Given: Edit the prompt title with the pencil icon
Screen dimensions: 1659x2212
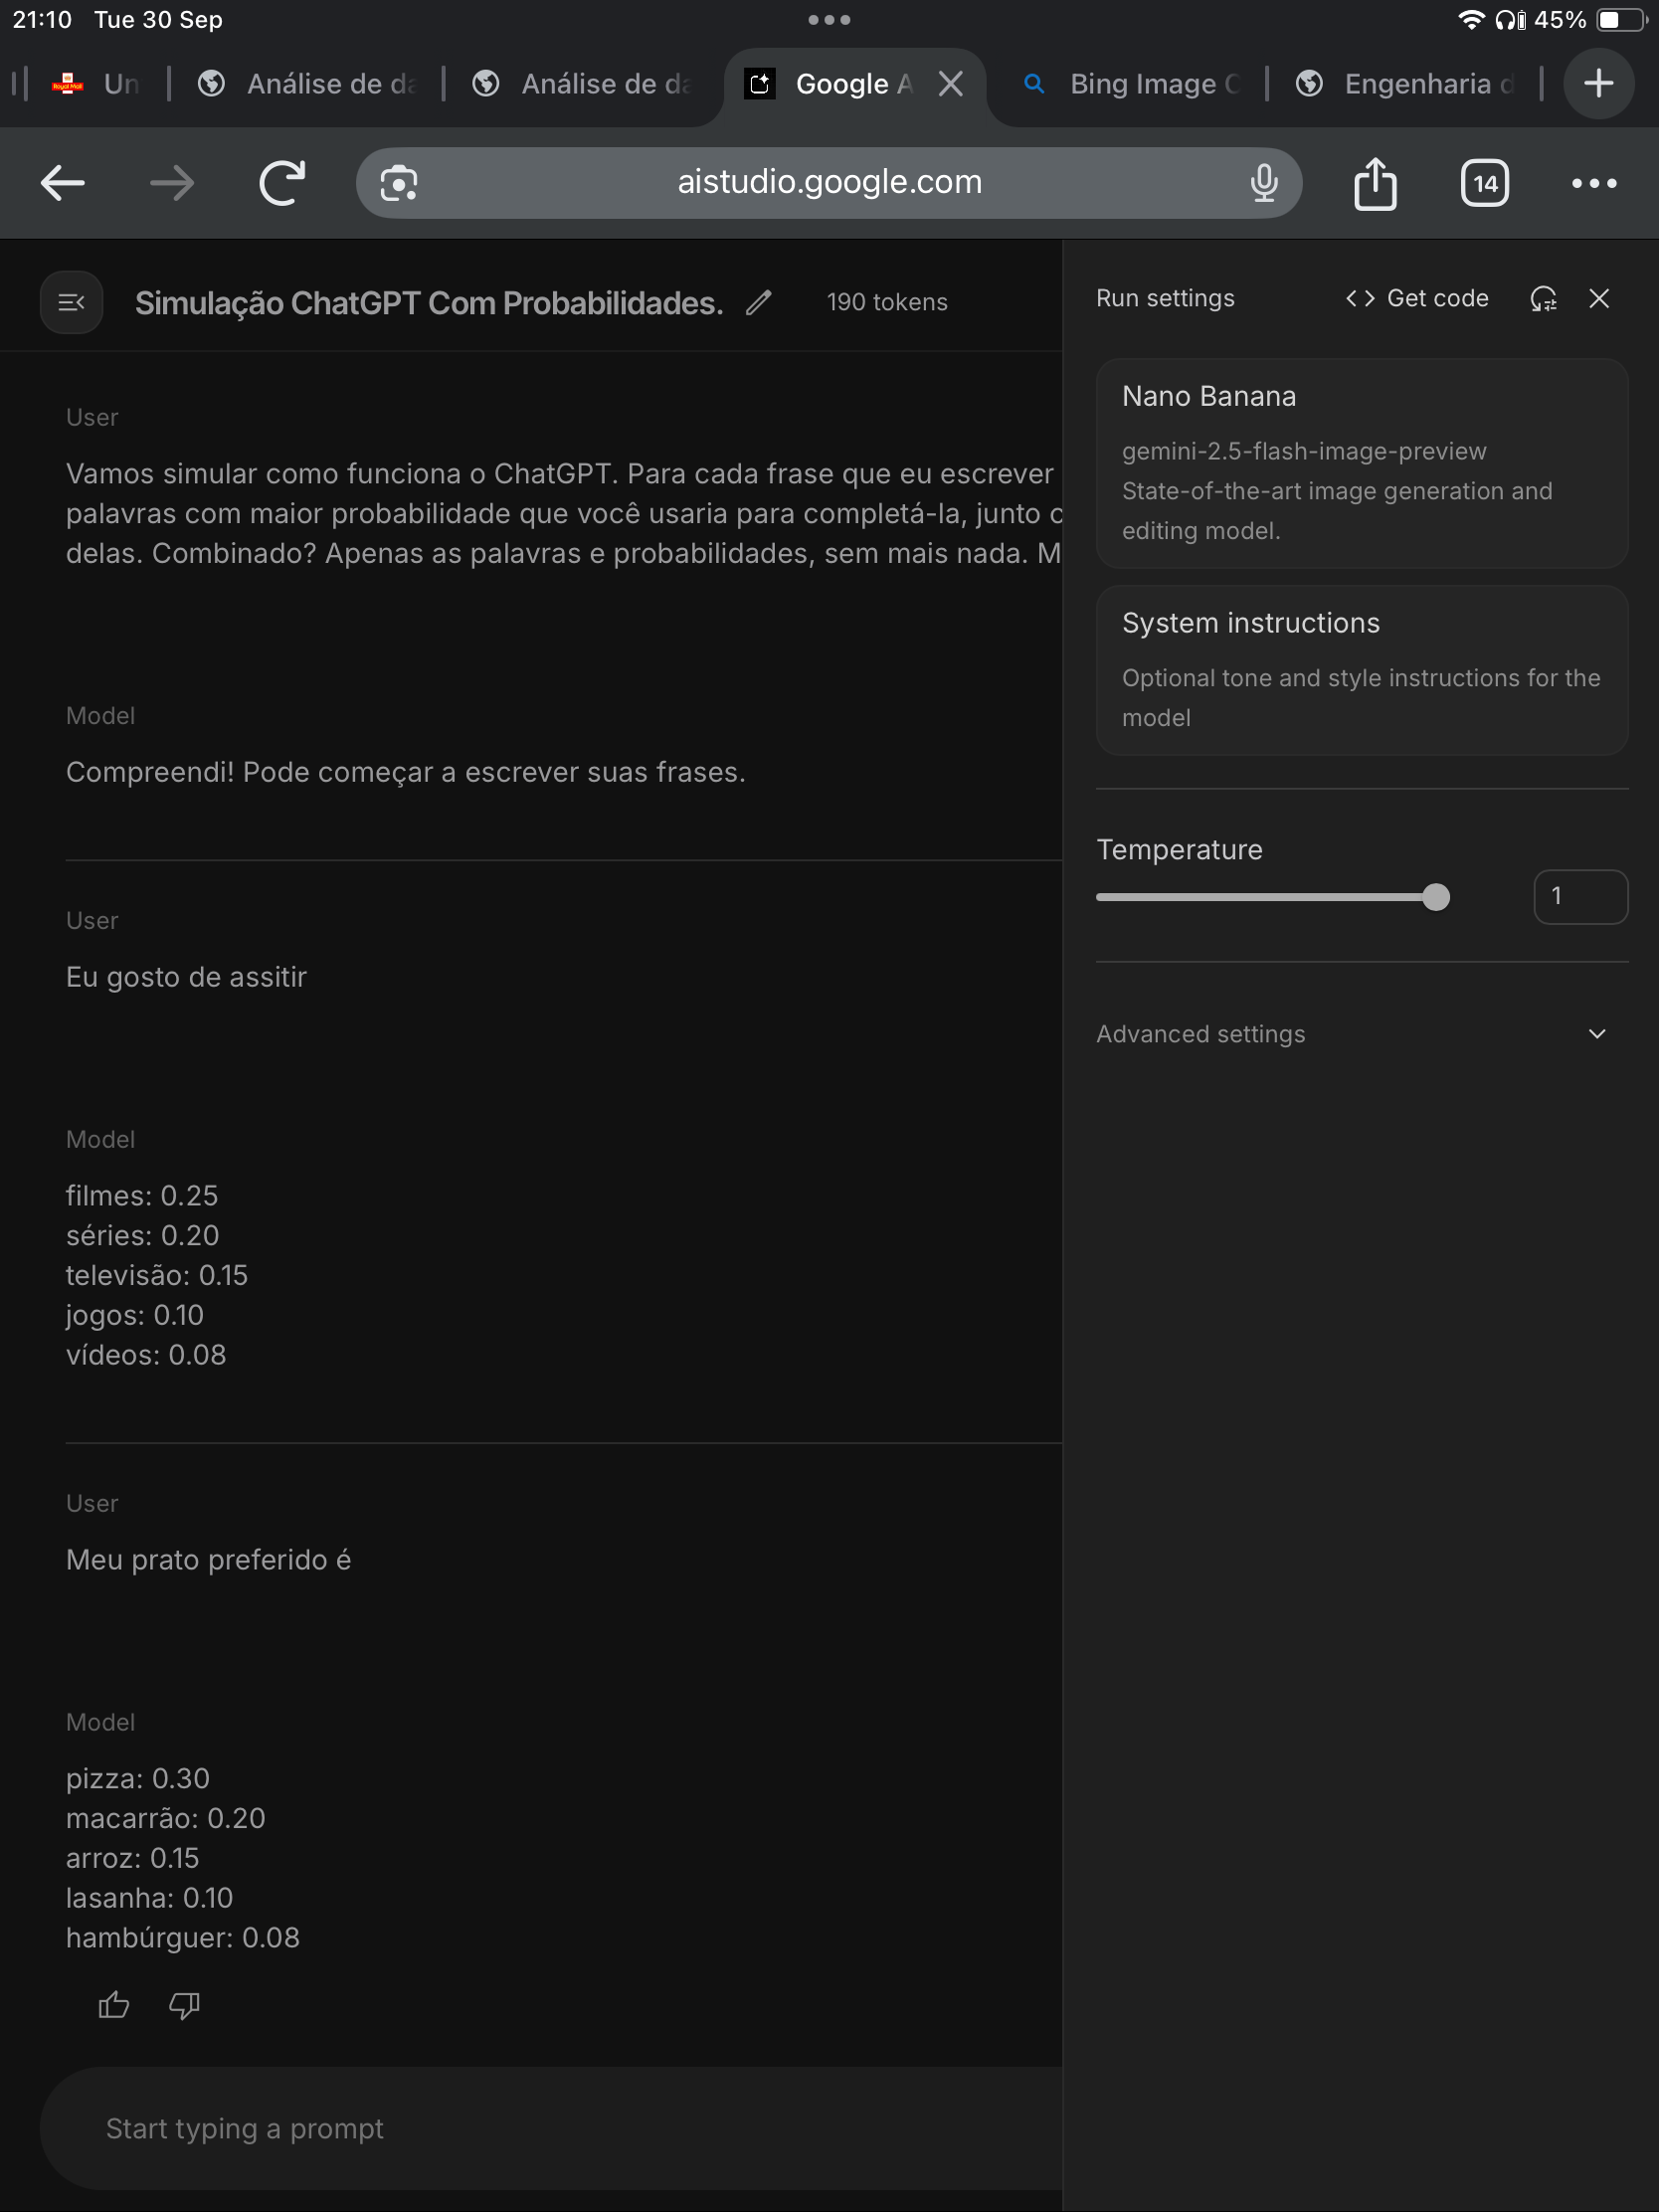Looking at the screenshot, I should [x=759, y=302].
